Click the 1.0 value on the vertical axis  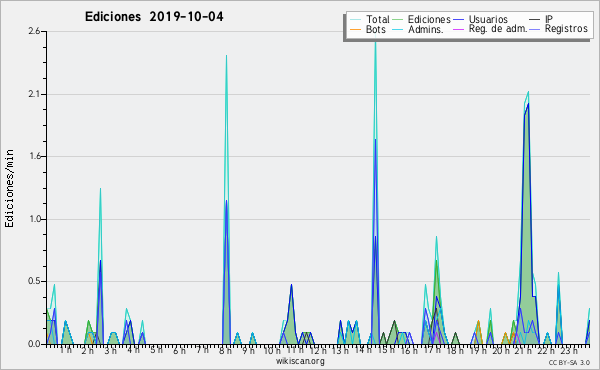pos(34,219)
